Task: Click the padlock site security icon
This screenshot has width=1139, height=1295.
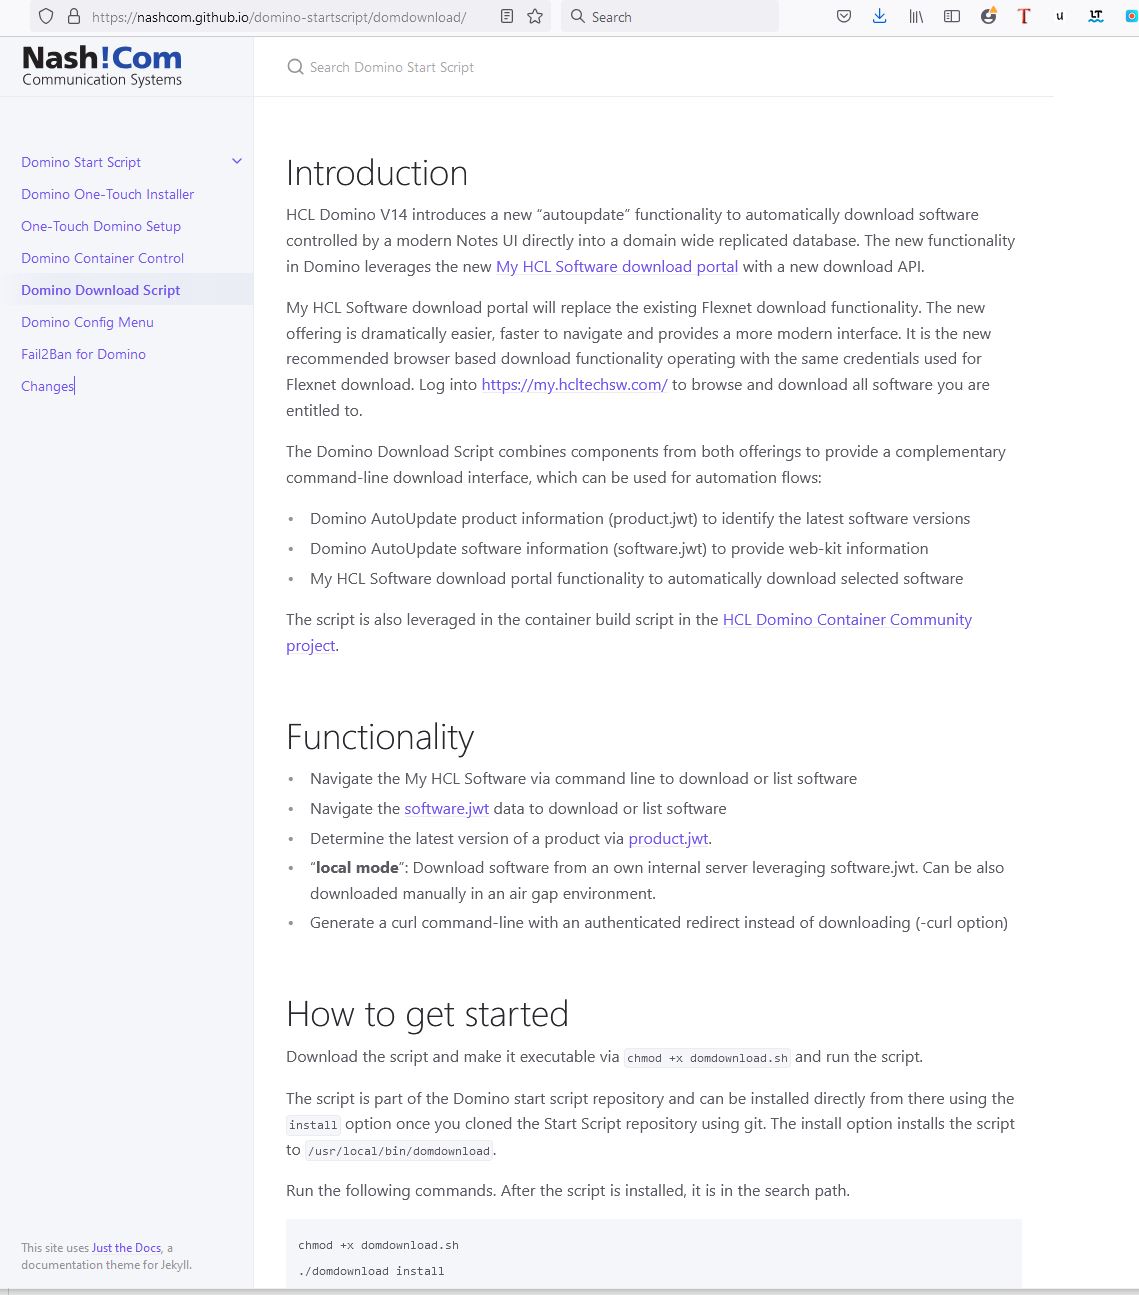Action: point(73,17)
